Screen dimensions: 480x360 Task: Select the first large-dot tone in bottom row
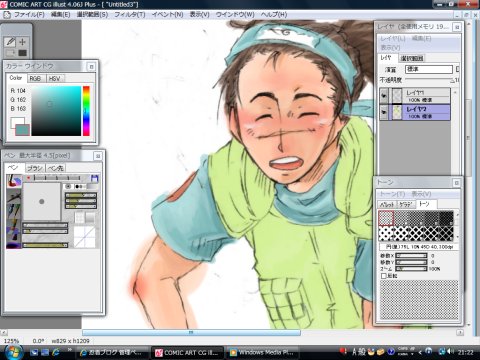point(386,233)
